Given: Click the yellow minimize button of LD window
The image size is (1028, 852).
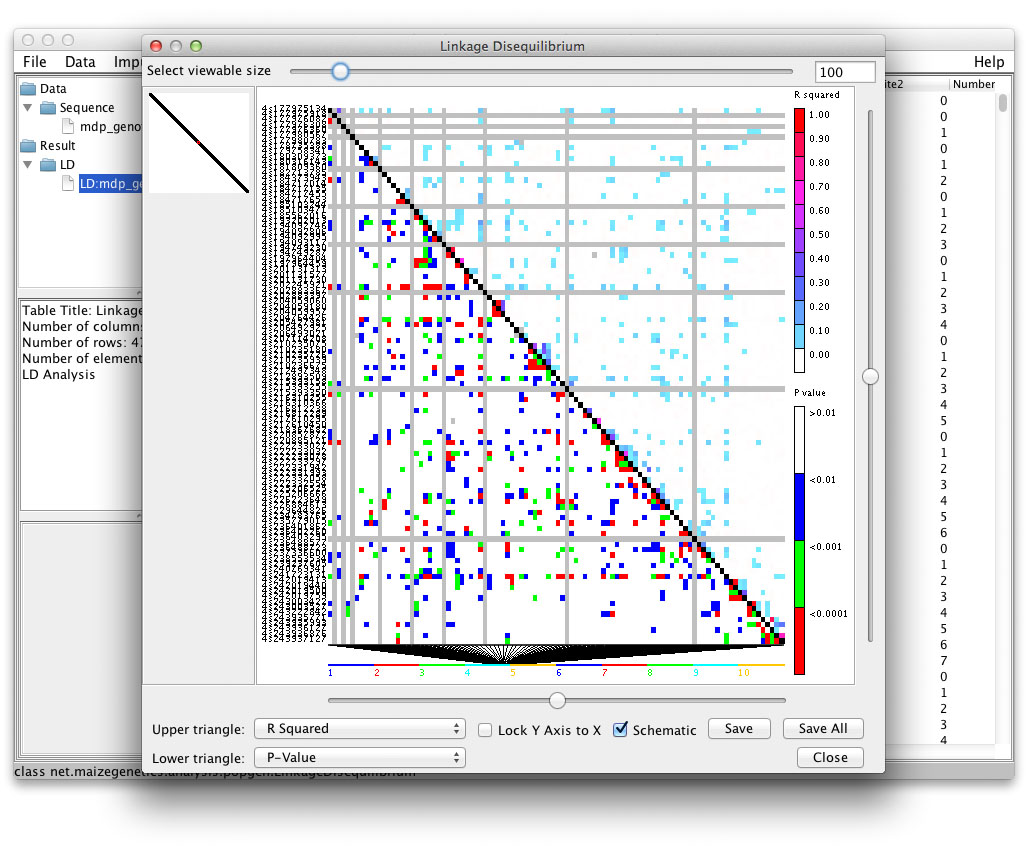Looking at the screenshot, I should [176, 46].
